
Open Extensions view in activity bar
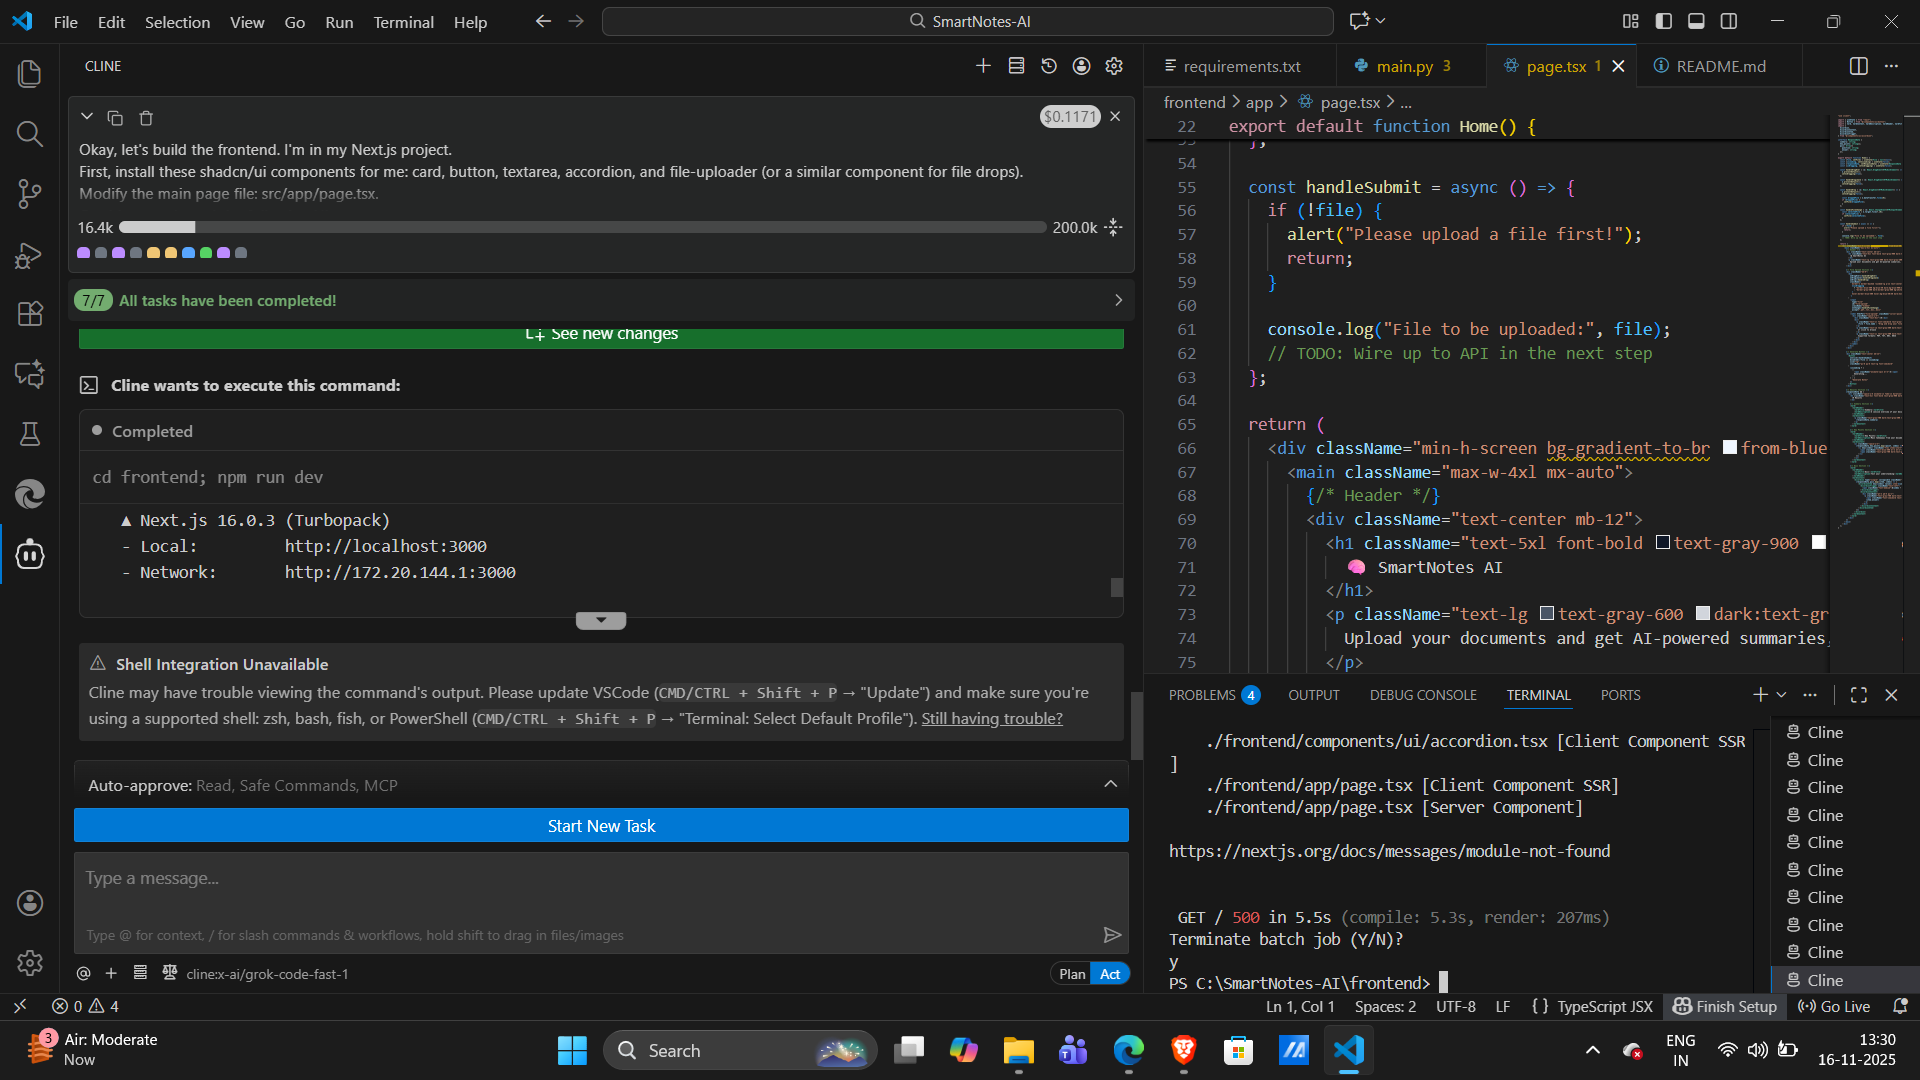(30, 314)
